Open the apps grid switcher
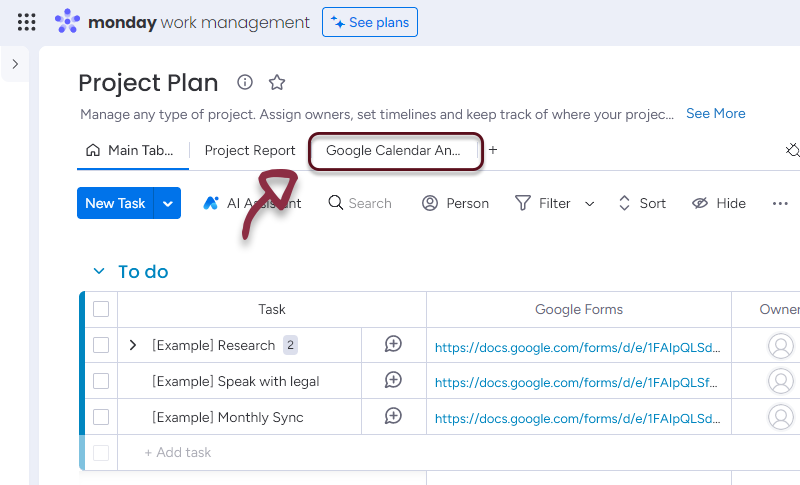This screenshot has height=485, width=800. pyautogui.click(x=27, y=22)
